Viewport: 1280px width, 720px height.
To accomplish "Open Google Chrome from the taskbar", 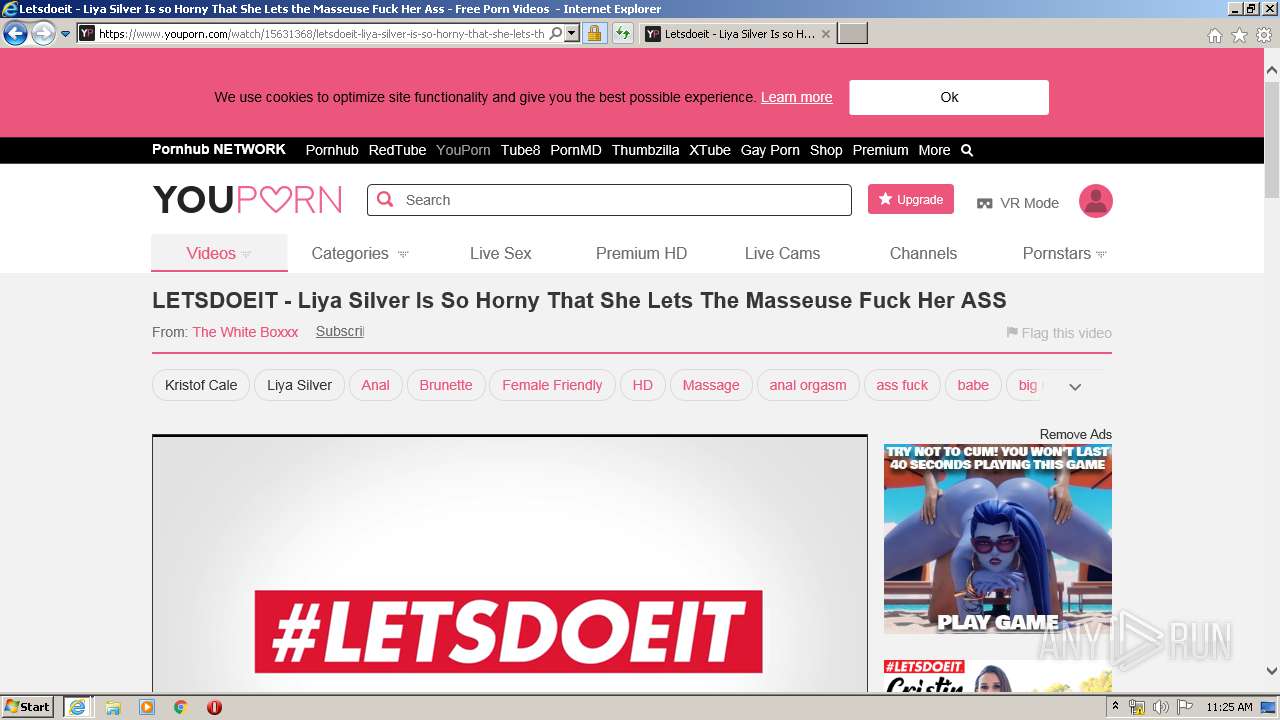I will point(181,707).
